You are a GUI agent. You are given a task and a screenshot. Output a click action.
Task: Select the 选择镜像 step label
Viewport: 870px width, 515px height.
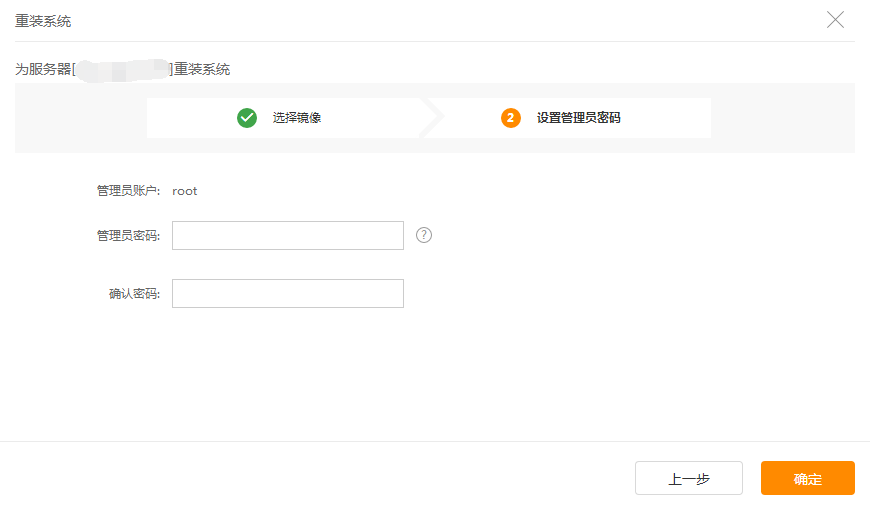[297, 118]
